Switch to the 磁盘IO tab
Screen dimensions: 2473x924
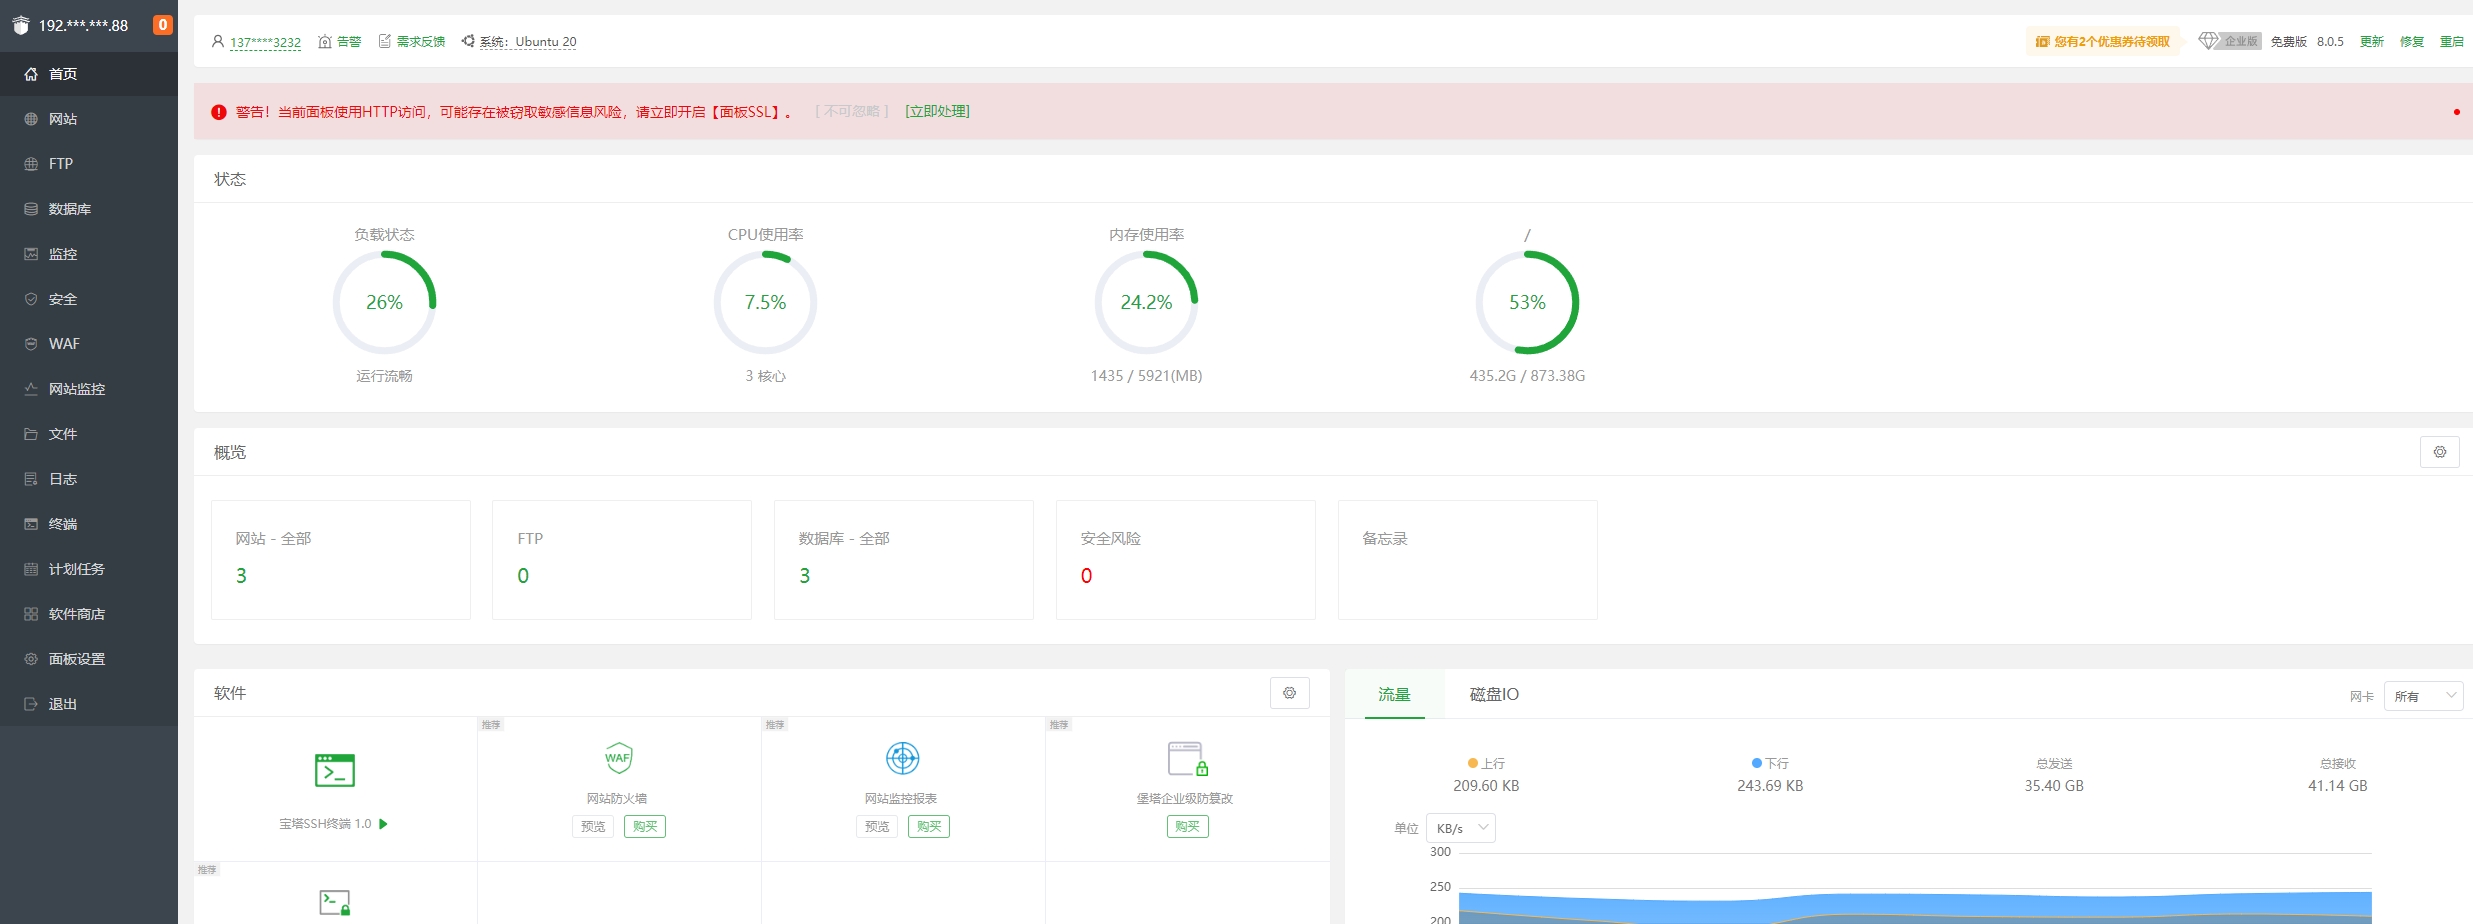click(1494, 694)
